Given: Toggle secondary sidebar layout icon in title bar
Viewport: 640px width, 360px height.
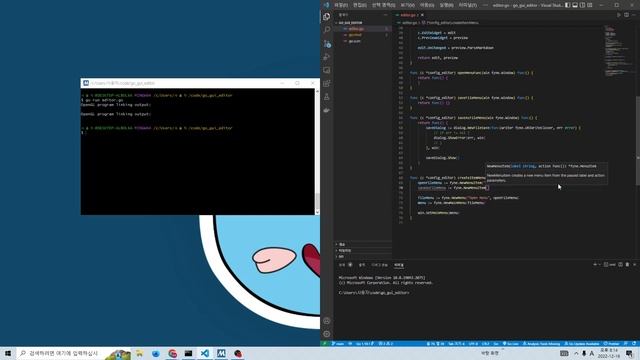Looking at the screenshot, I should pos(582,5).
